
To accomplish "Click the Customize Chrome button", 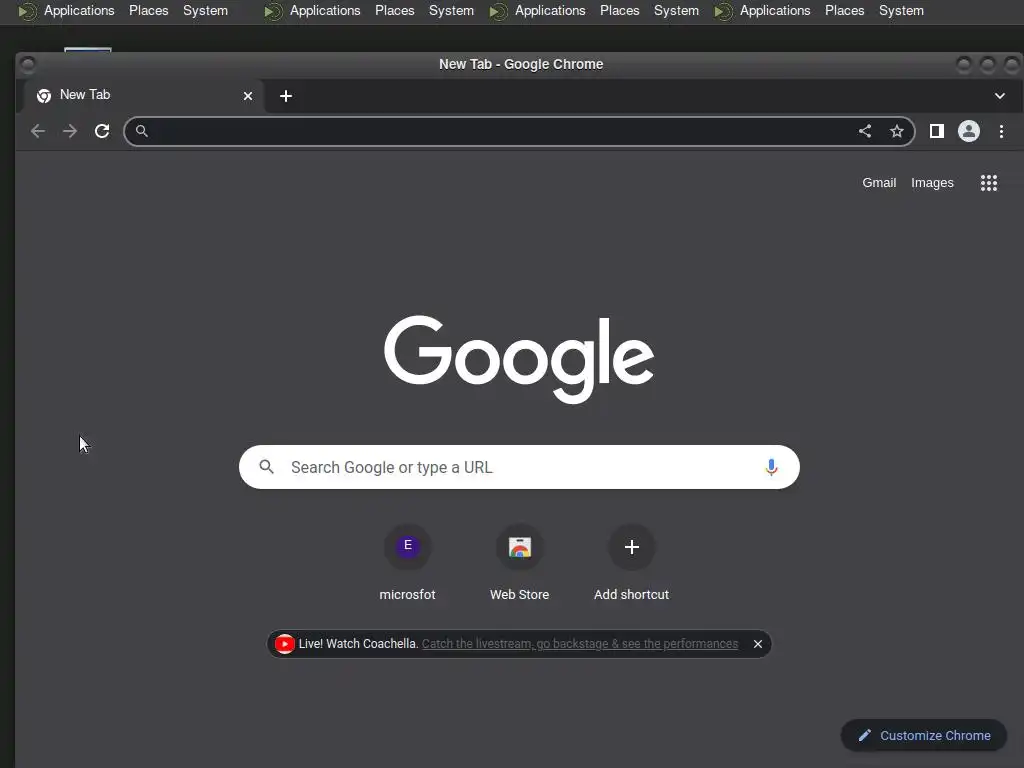I will (x=923, y=735).
